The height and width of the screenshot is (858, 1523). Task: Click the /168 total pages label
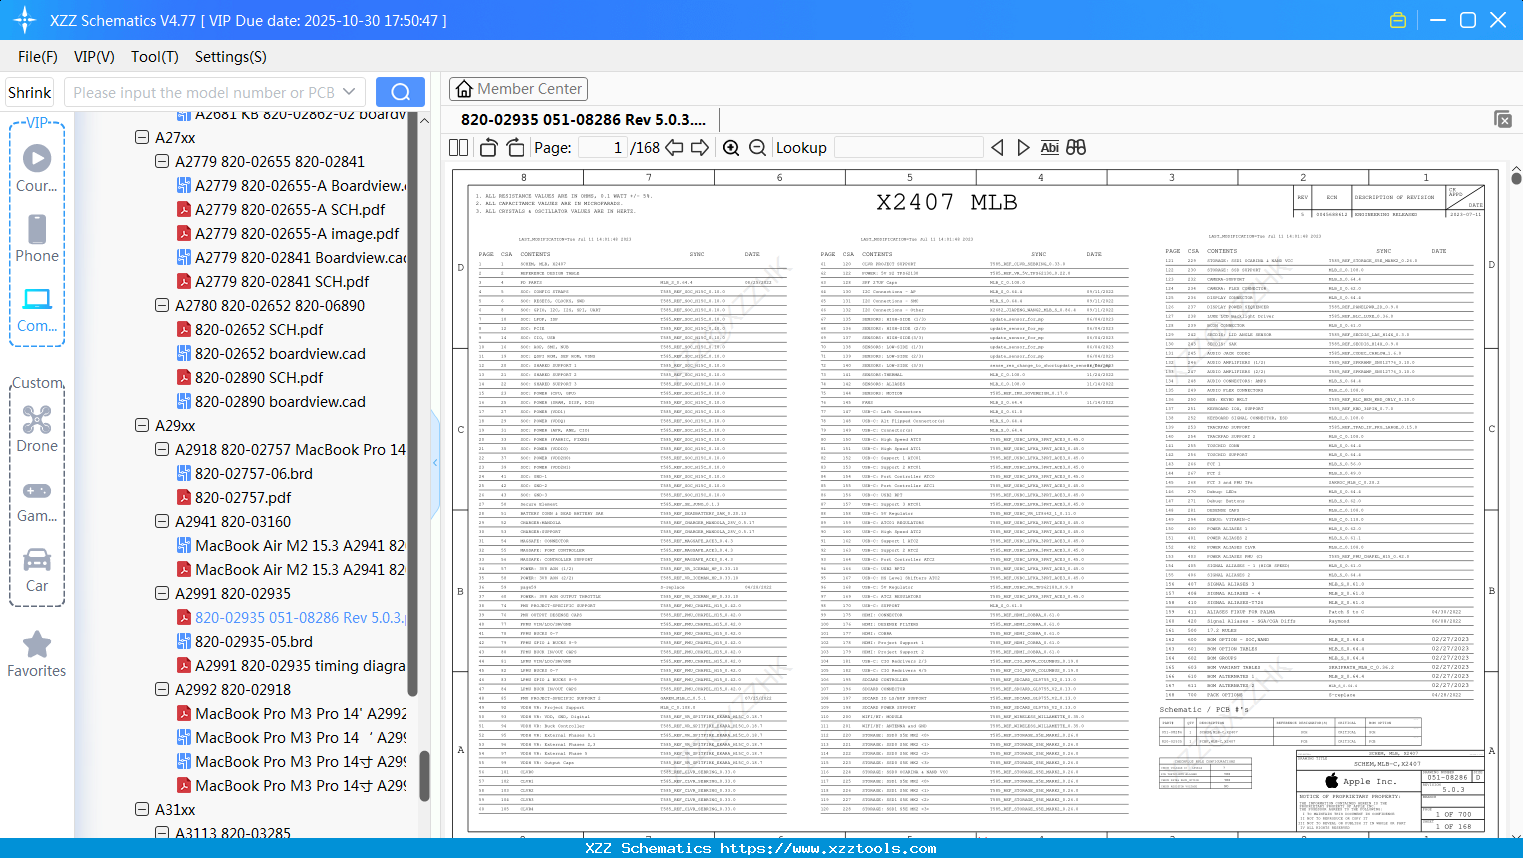click(645, 148)
